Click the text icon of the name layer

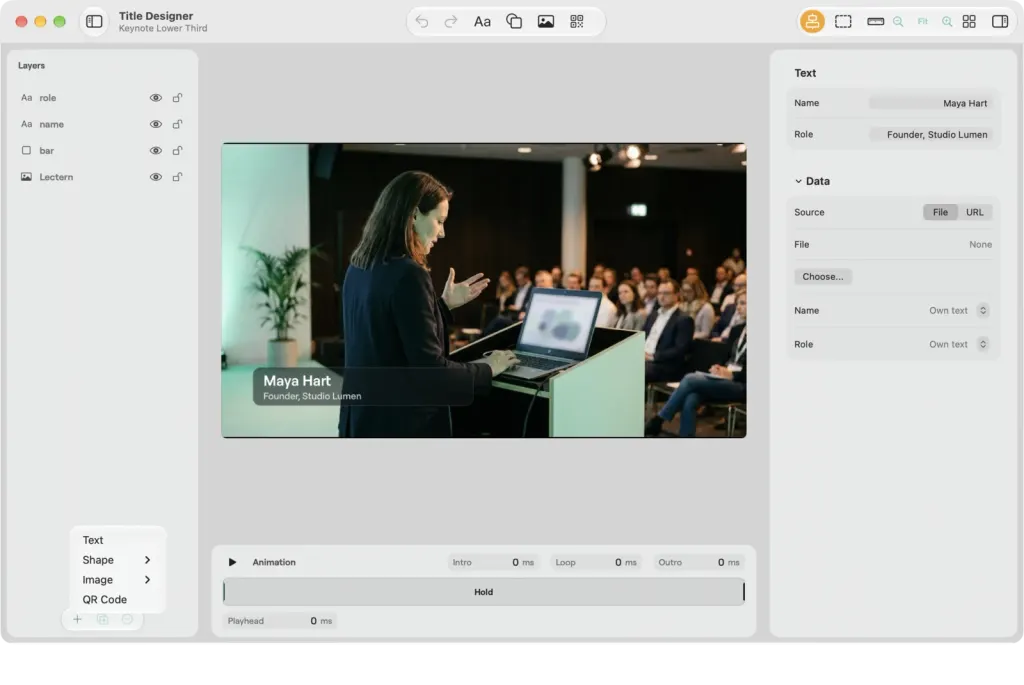(26, 124)
